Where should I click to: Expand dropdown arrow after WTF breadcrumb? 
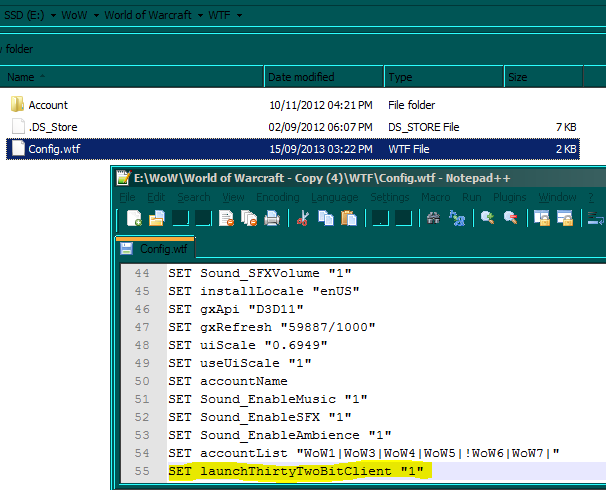[x=239, y=15]
